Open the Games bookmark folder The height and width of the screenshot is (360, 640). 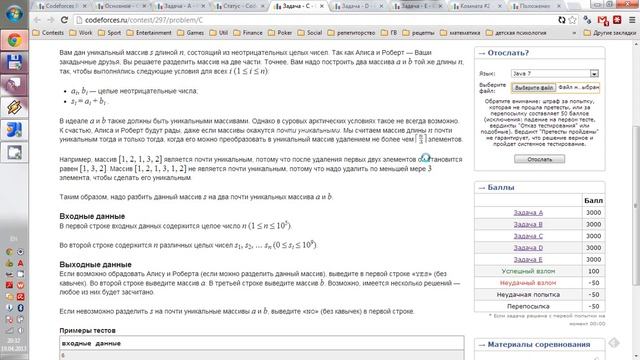point(191,33)
